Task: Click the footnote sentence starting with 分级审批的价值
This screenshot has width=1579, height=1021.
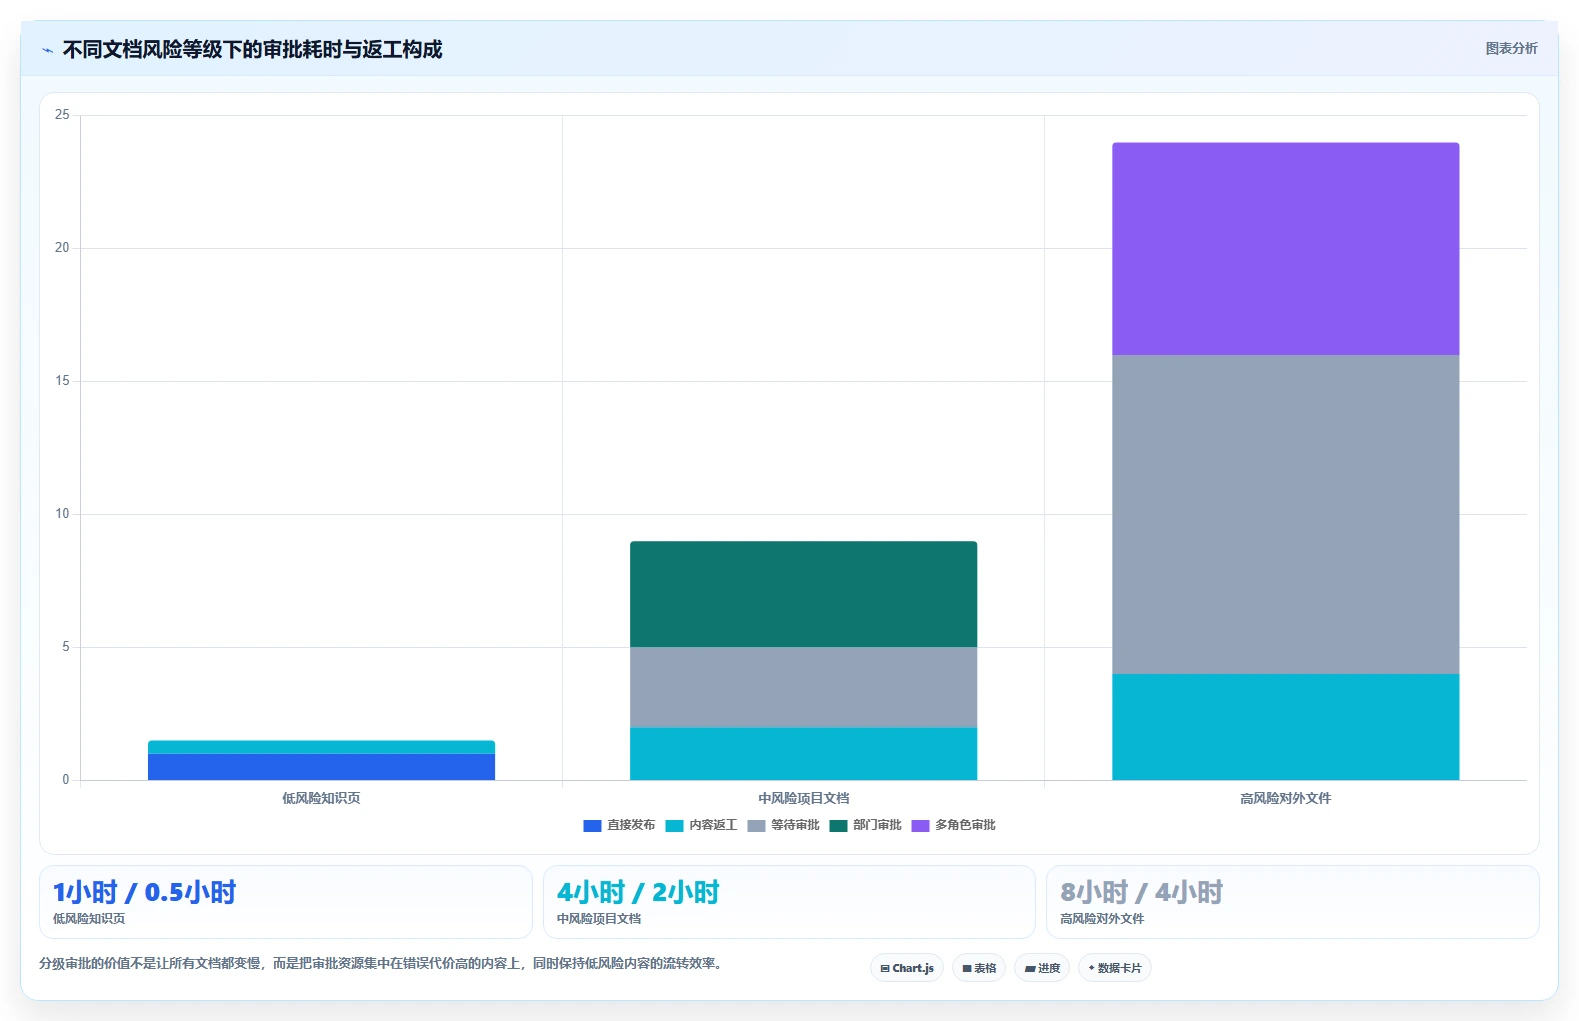Action: click(381, 964)
